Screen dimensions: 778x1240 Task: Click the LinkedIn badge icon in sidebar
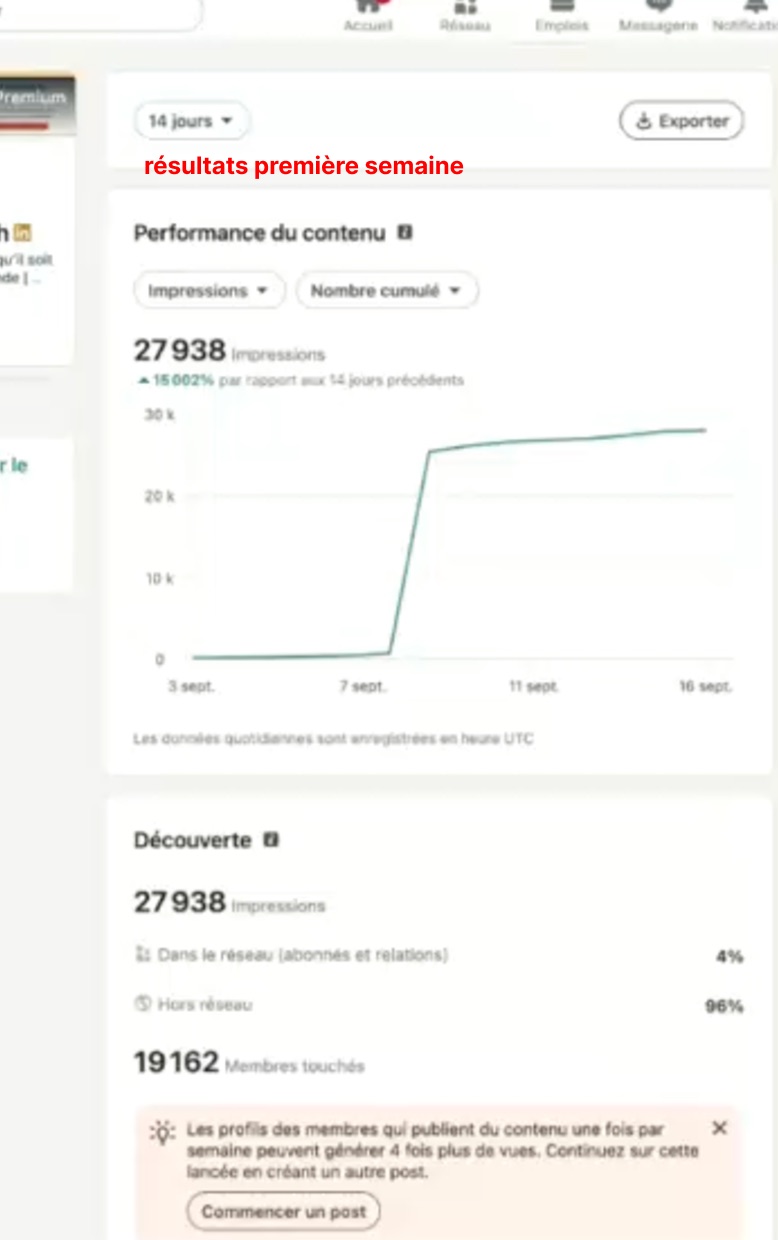(x=23, y=232)
